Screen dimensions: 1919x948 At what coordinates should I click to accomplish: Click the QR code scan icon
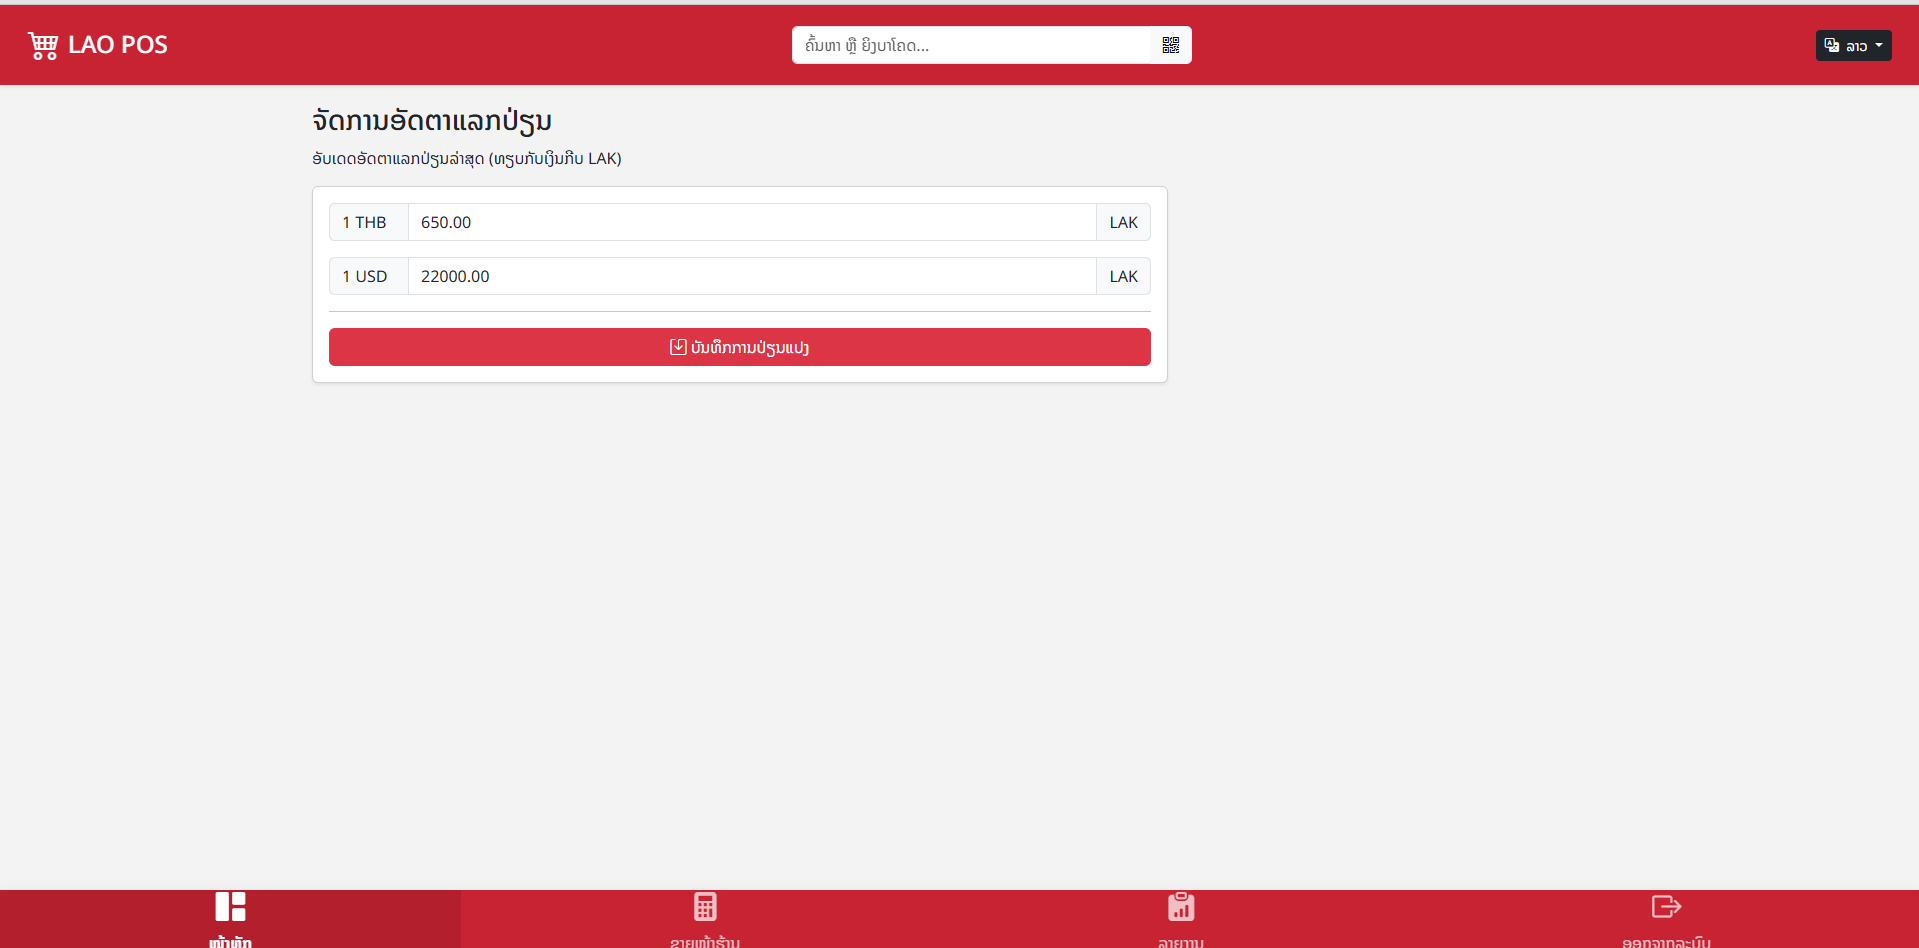(1171, 45)
